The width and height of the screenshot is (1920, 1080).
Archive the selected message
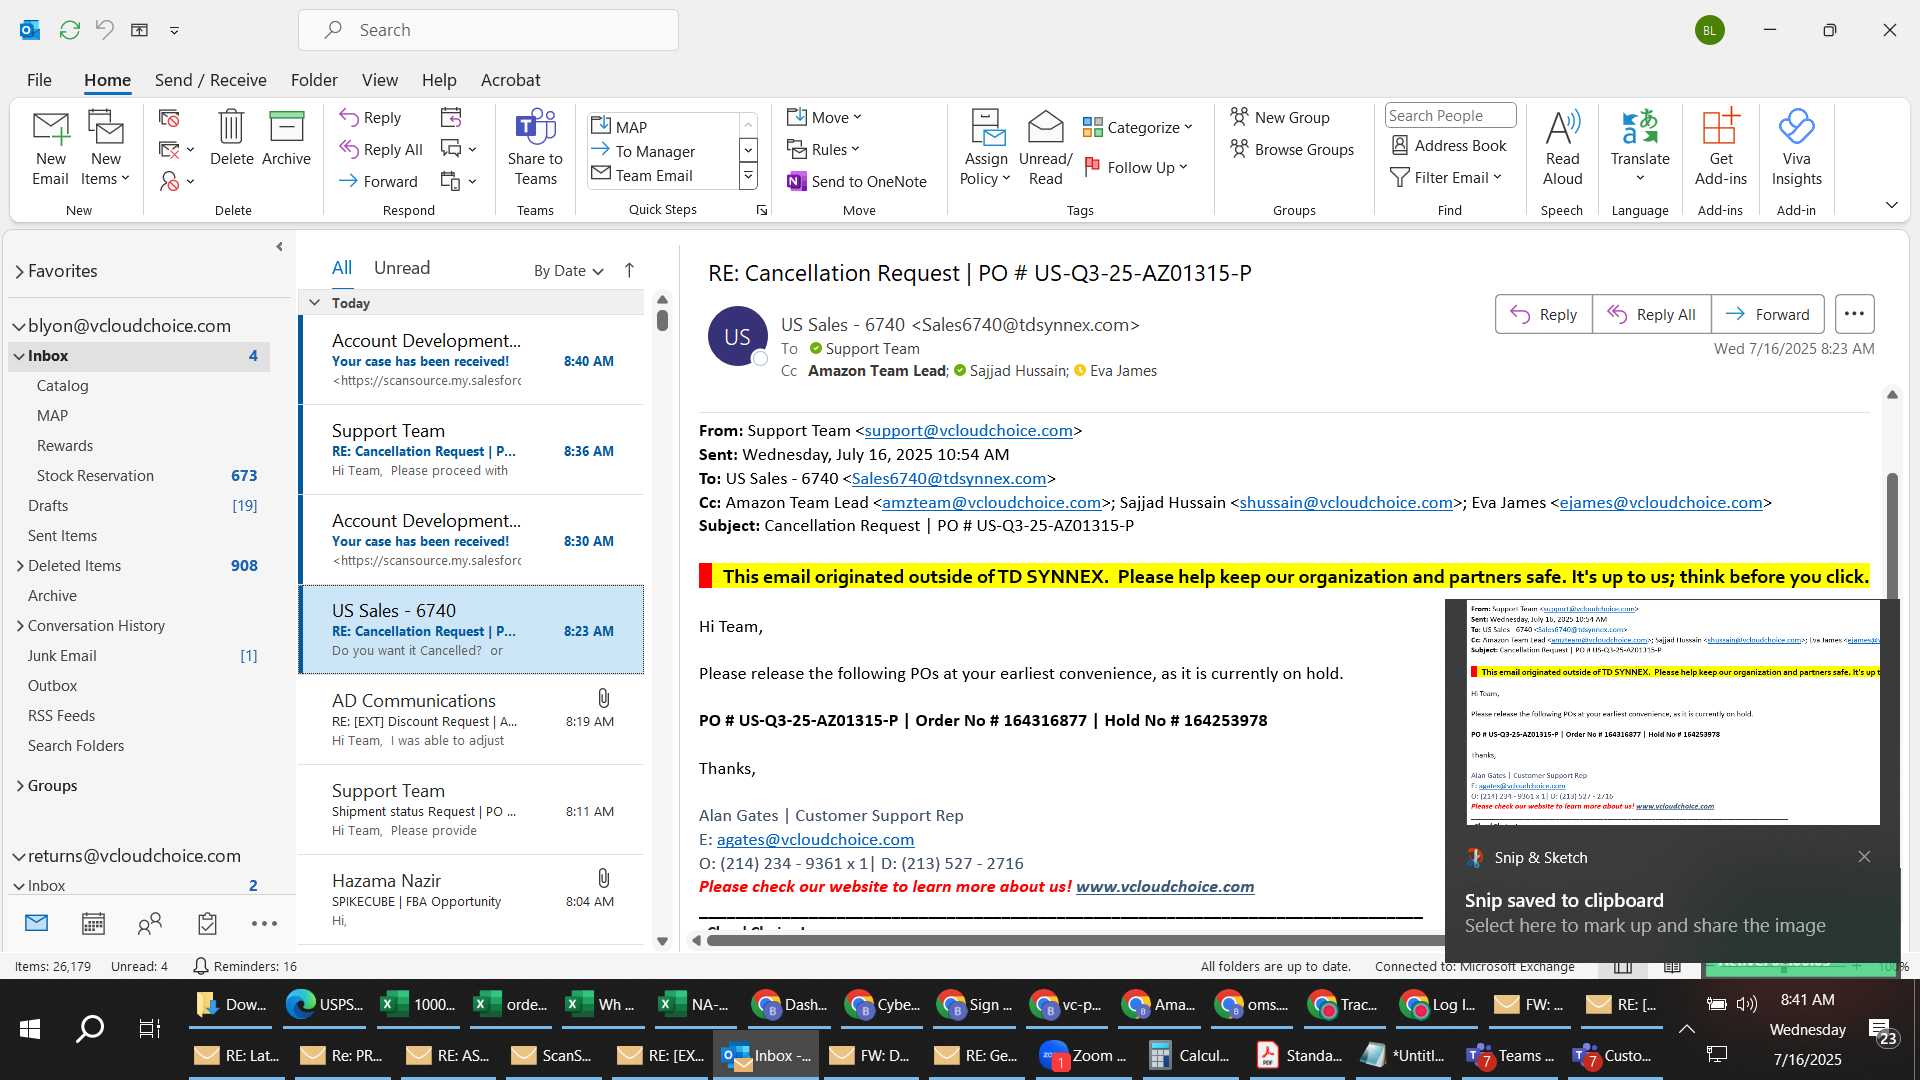pos(286,138)
